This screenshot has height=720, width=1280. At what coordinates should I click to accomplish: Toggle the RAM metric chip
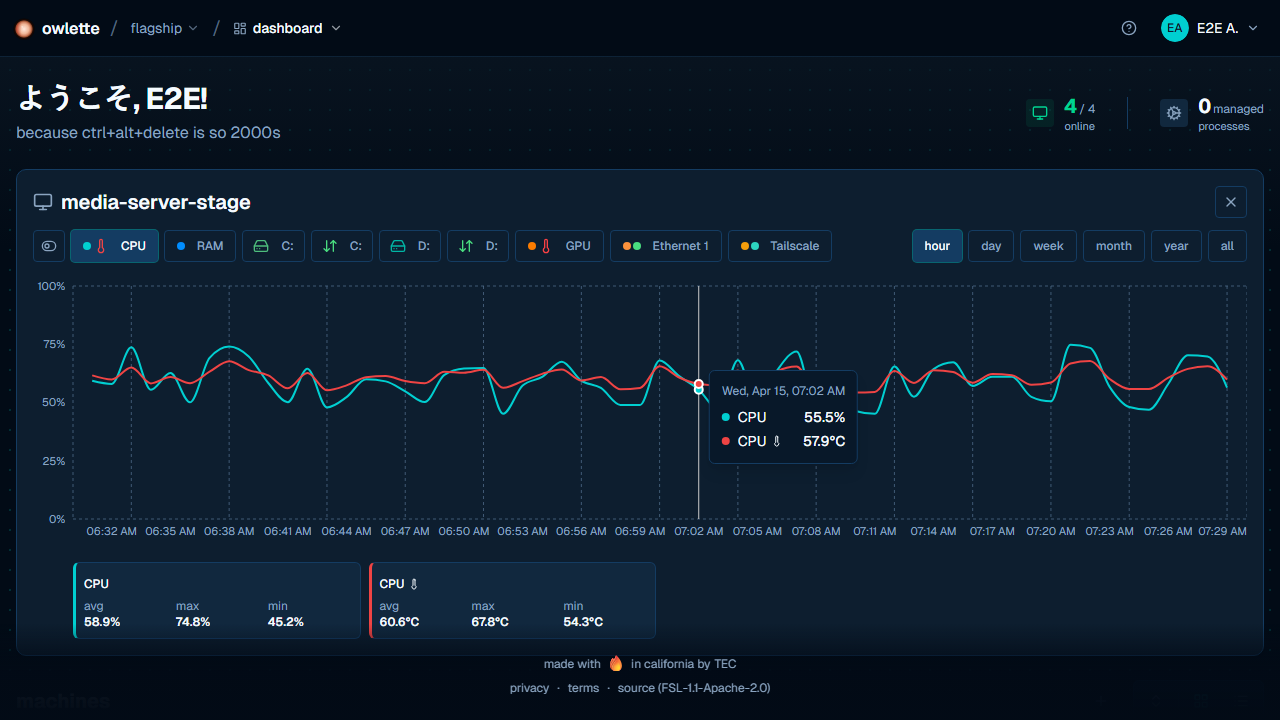pos(200,246)
